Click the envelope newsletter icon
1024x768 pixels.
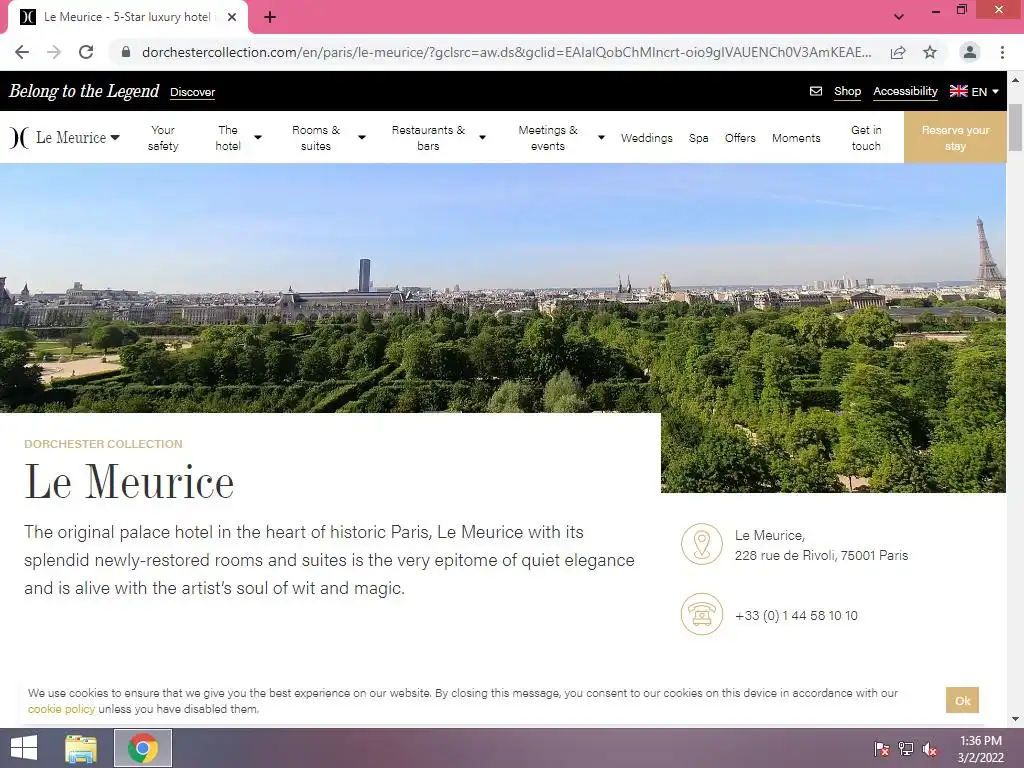pyautogui.click(x=816, y=91)
